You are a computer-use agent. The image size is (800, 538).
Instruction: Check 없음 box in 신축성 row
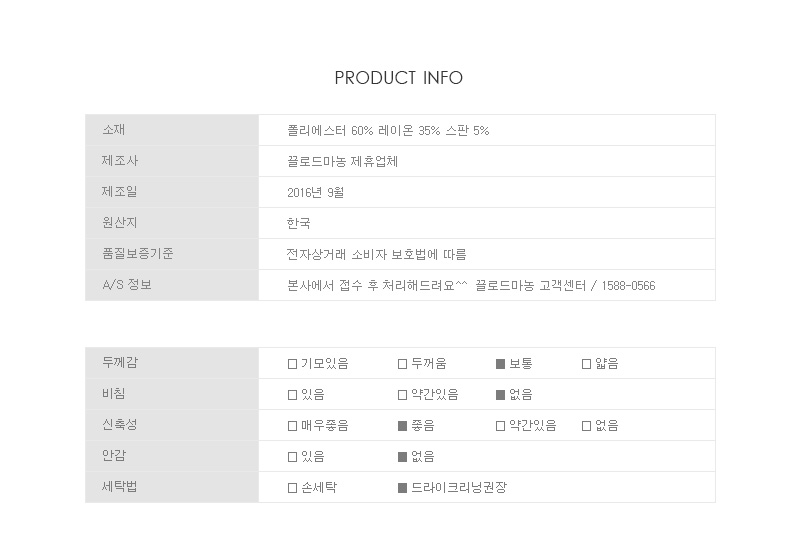[x=586, y=426]
